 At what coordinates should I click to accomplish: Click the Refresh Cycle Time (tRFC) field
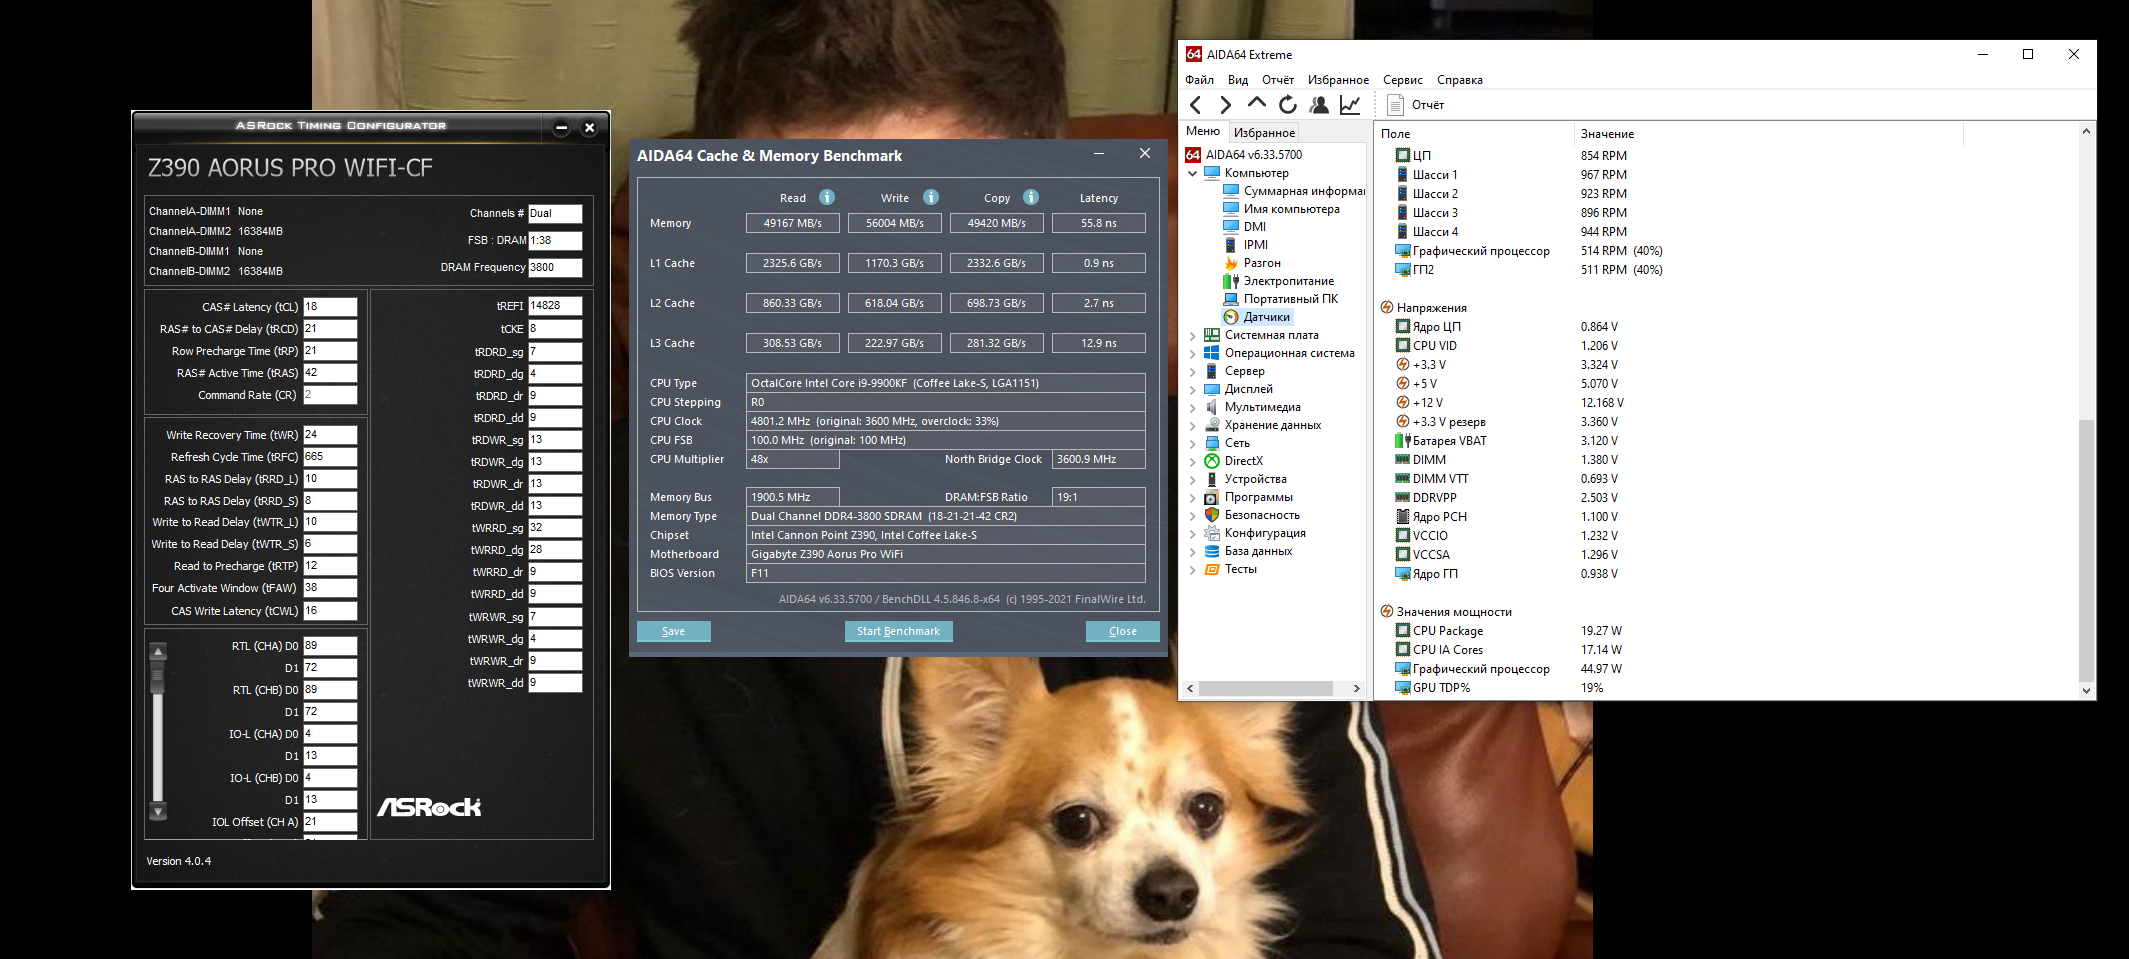330,457
